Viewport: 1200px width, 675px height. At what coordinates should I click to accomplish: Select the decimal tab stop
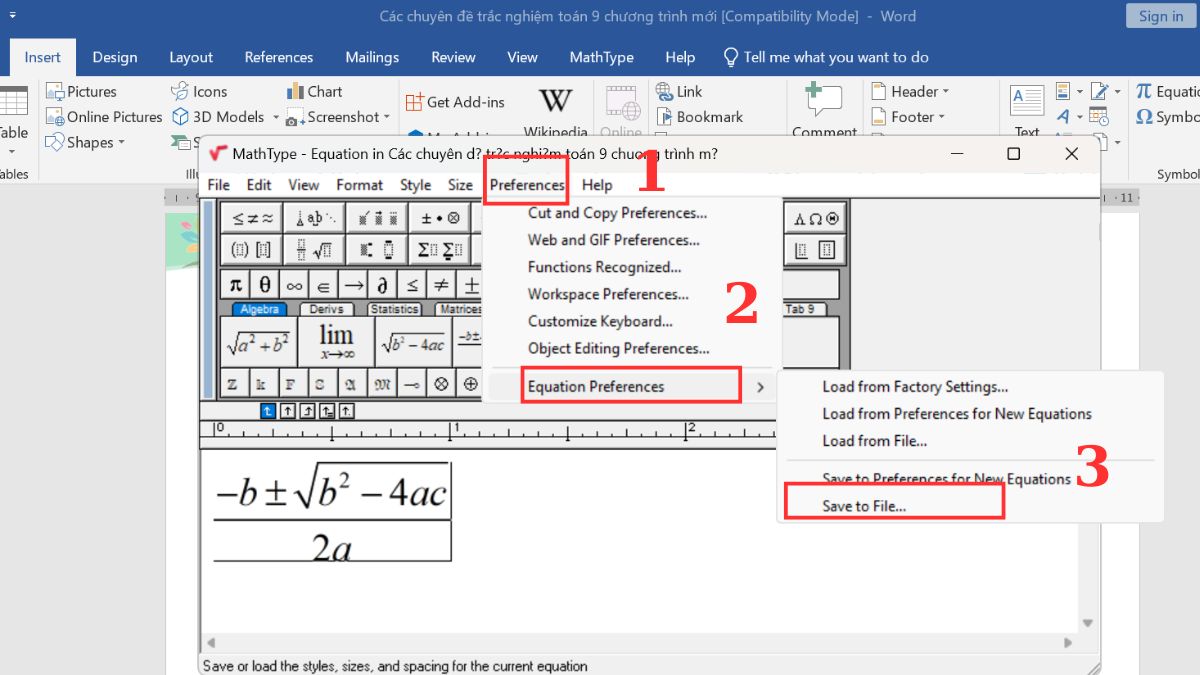pyautogui.click(x=346, y=410)
